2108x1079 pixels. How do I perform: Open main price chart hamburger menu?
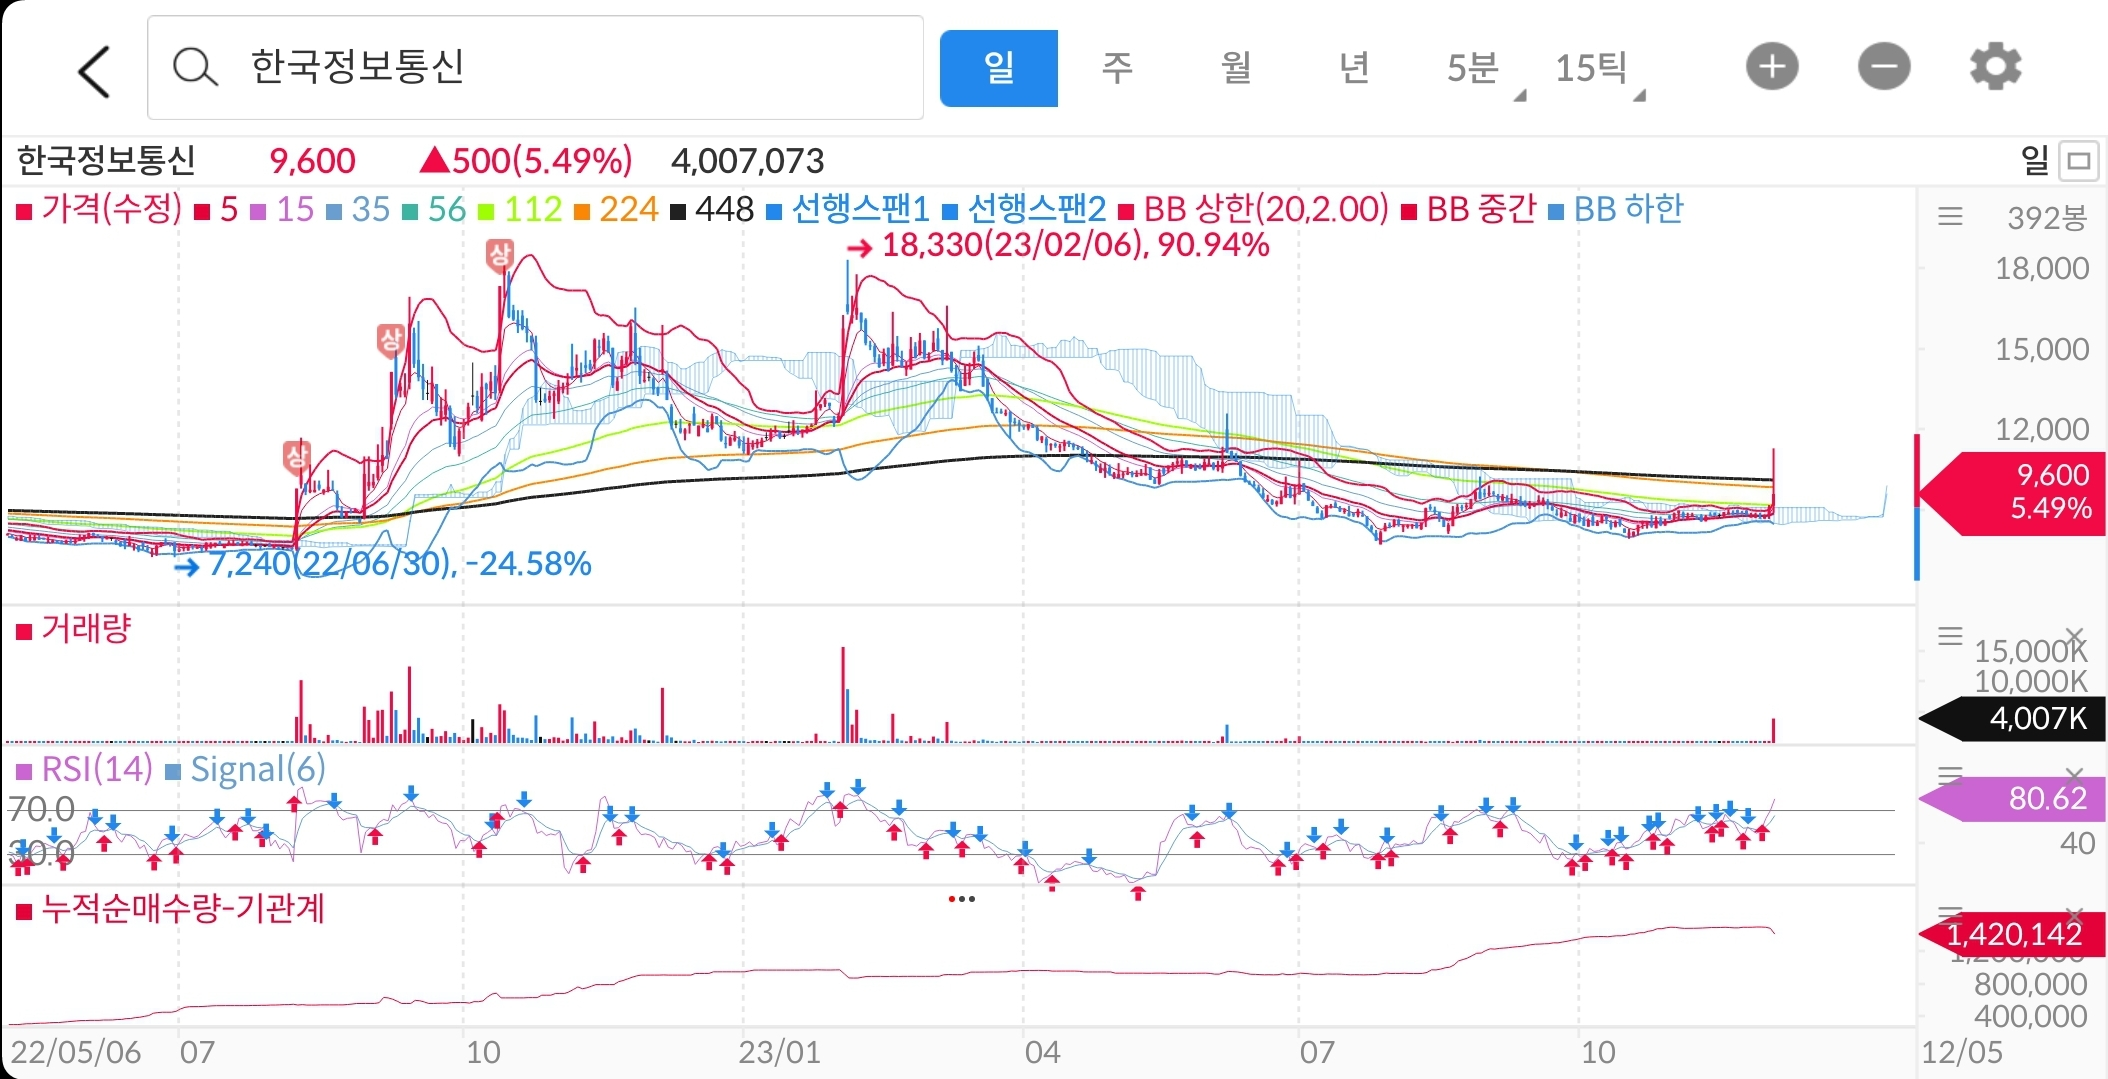1950,216
